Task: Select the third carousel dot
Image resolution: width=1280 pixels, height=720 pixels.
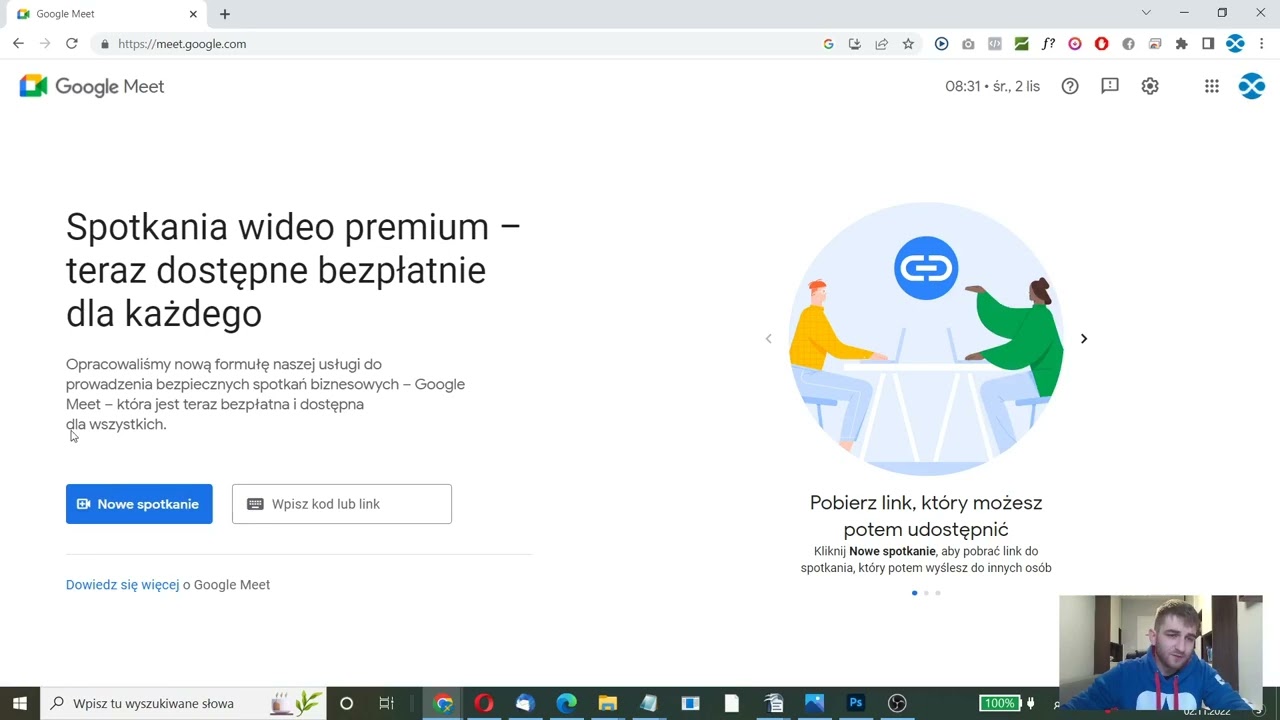Action: coord(938,593)
